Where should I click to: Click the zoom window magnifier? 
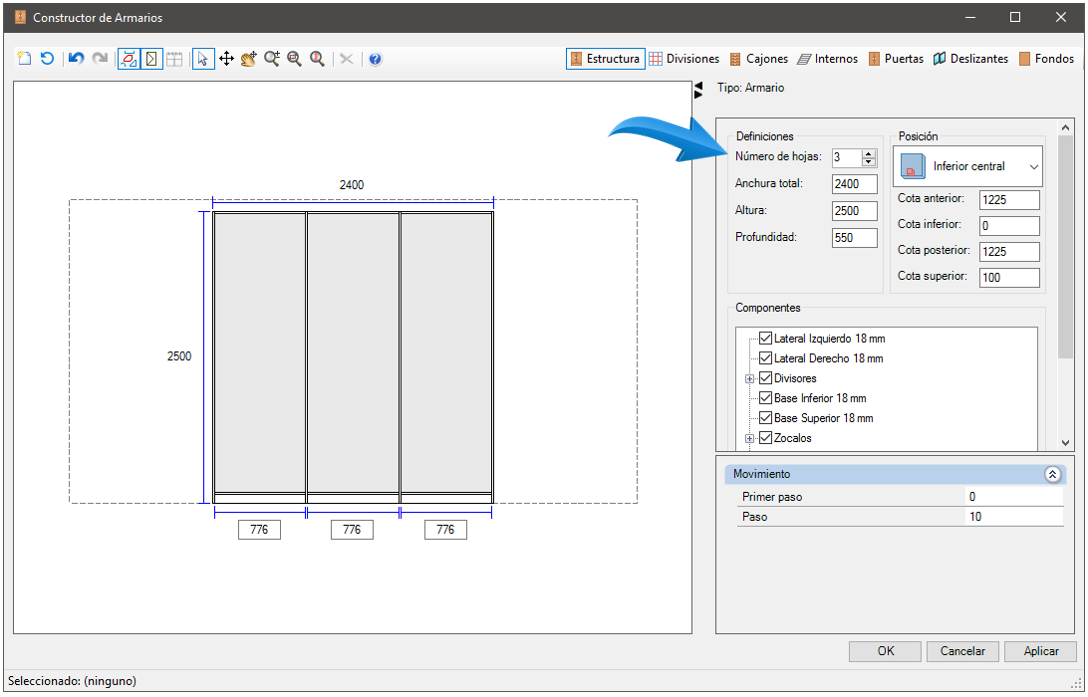[x=294, y=59]
